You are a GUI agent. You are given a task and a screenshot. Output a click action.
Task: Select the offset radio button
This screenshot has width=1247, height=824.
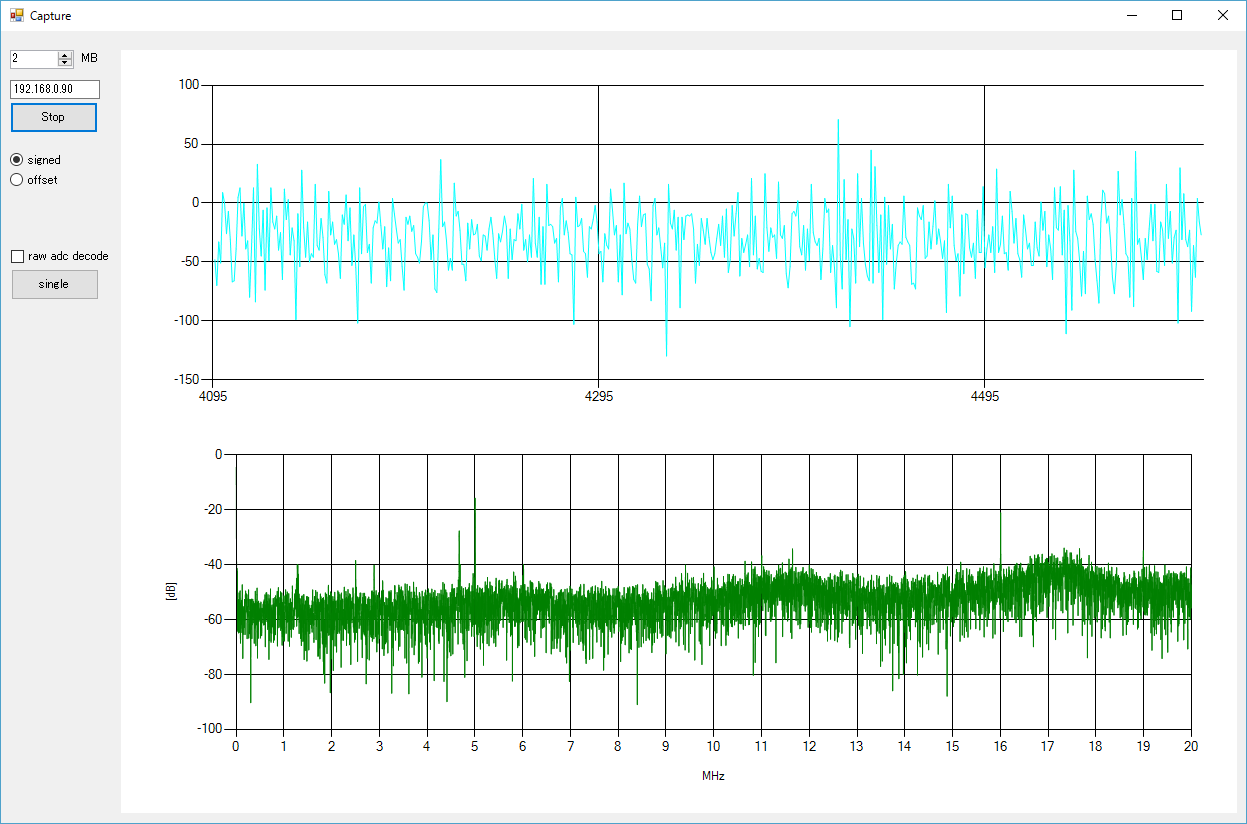16,180
